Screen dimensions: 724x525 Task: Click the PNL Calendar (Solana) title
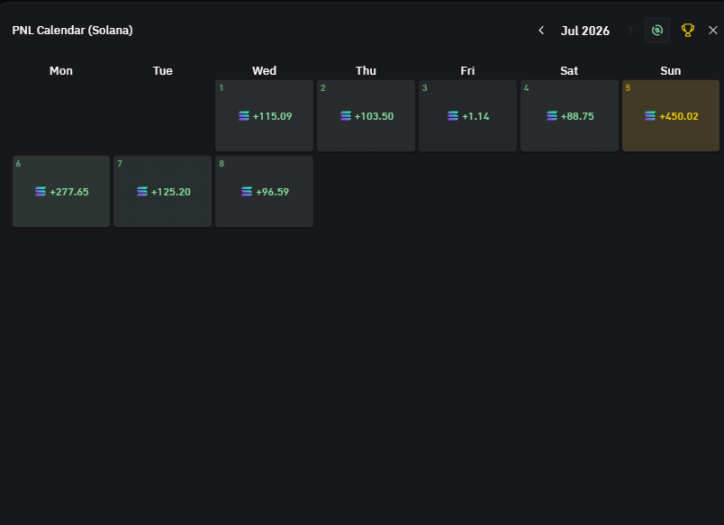[72, 30]
